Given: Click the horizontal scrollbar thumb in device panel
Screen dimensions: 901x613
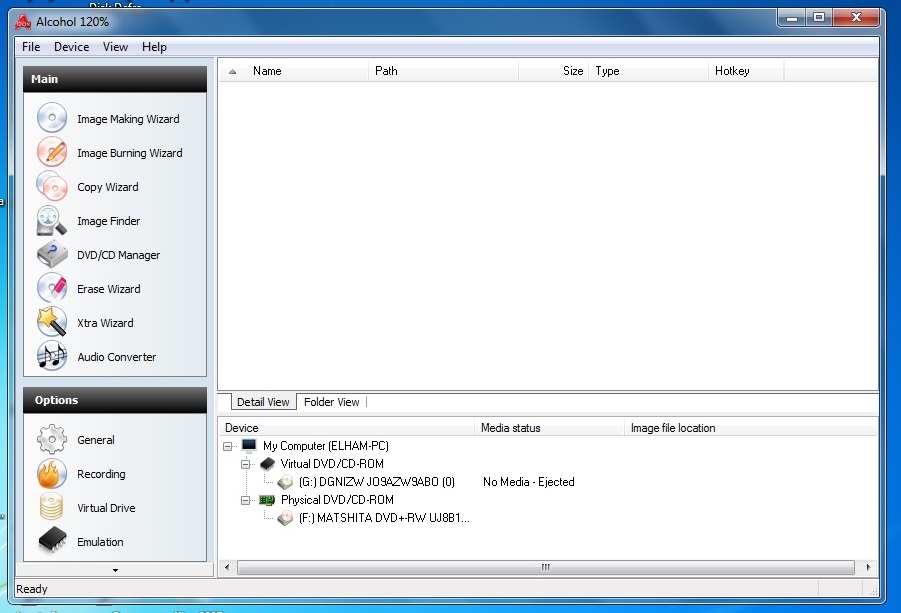Looking at the screenshot, I should [x=545, y=568].
